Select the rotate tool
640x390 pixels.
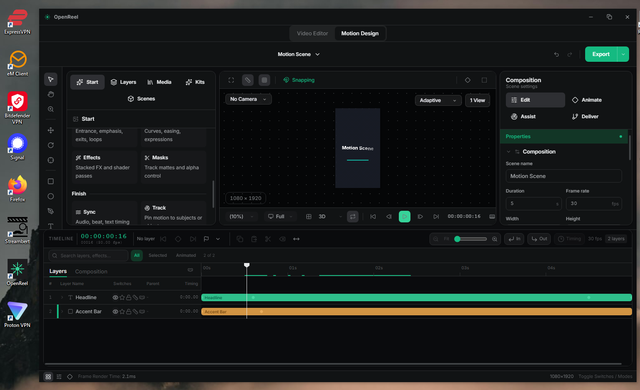(51, 145)
